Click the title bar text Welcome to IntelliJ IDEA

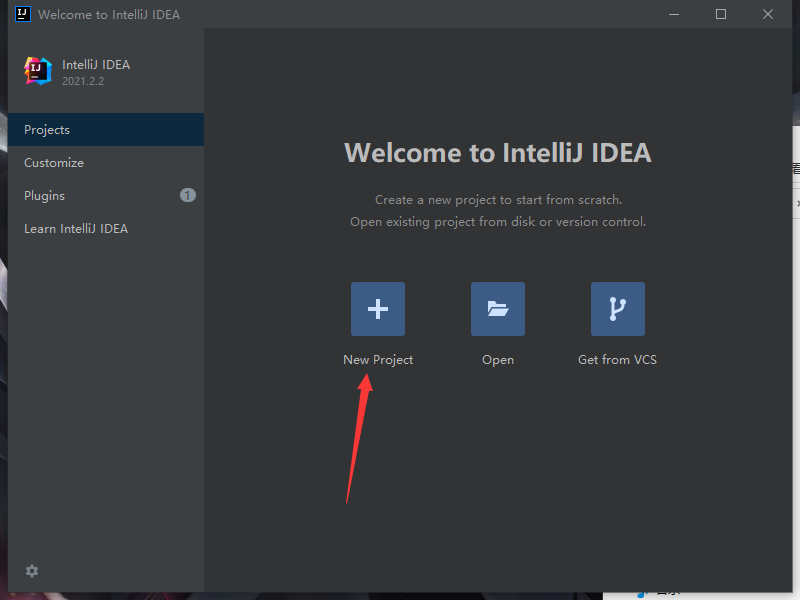click(109, 15)
